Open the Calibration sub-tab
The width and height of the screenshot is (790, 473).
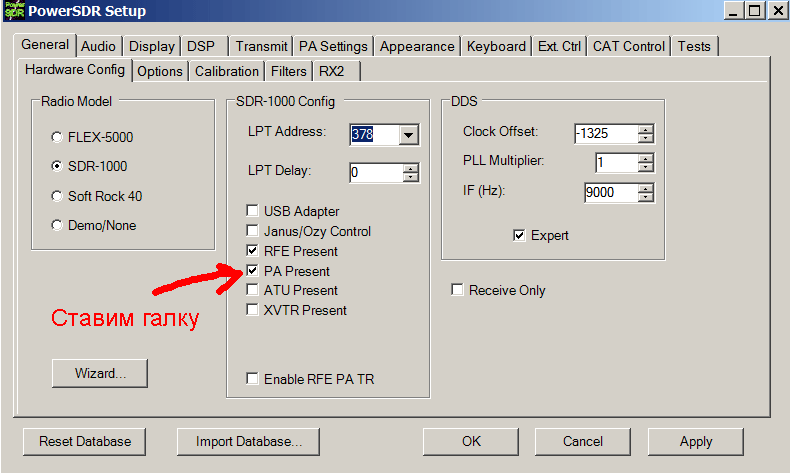(x=226, y=71)
